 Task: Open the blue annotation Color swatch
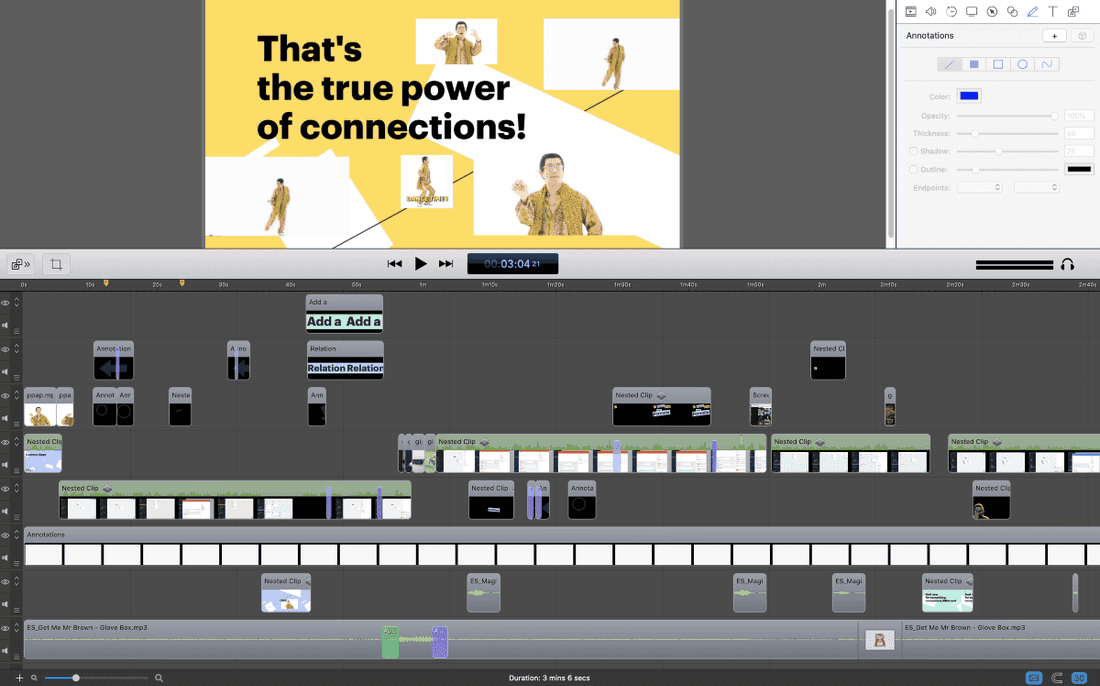pos(969,95)
